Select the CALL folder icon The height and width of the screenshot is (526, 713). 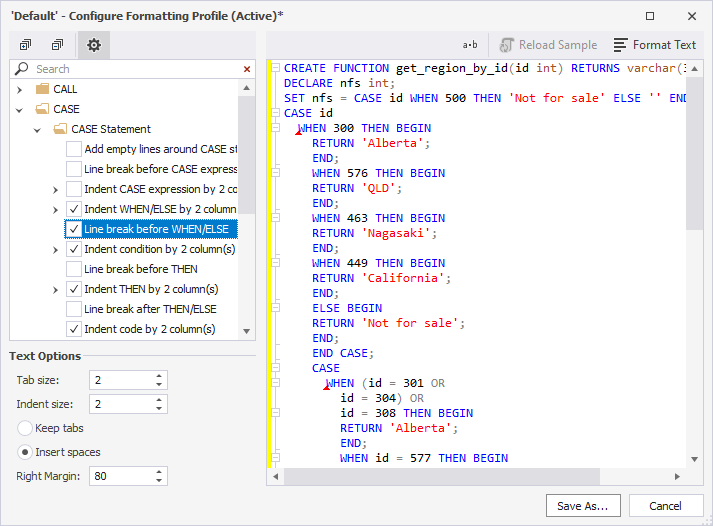point(42,89)
